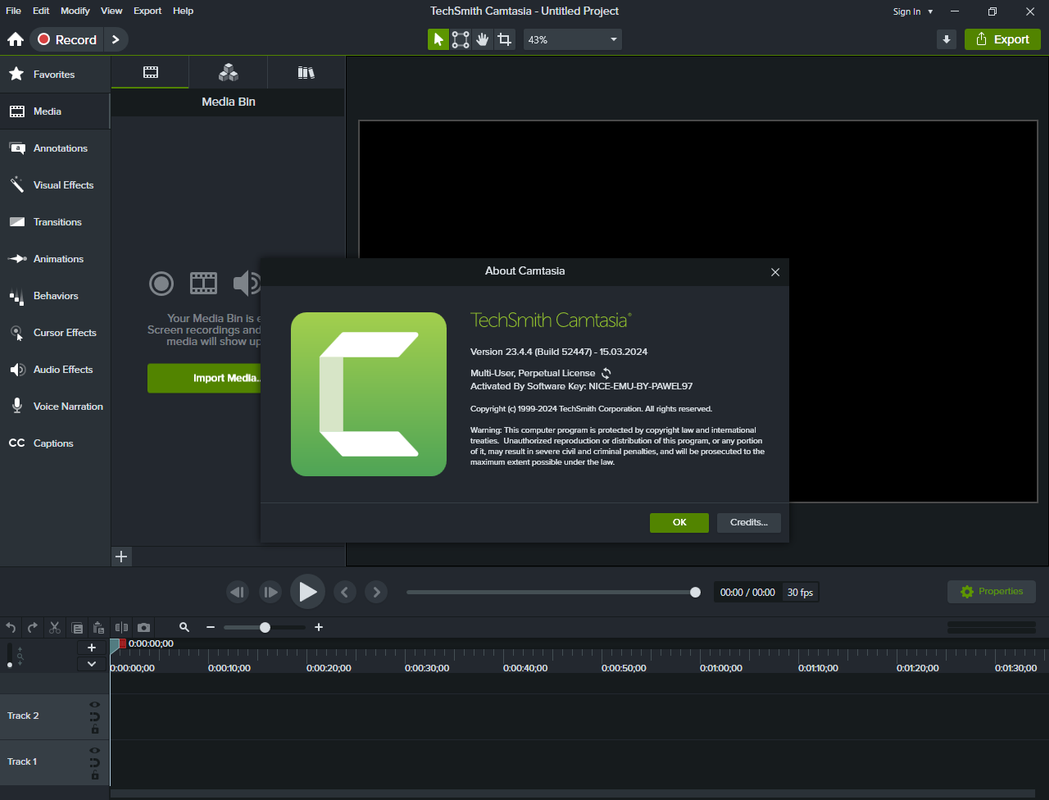Click the Import Media button
The height and width of the screenshot is (800, 1049).
coord(204,378)
